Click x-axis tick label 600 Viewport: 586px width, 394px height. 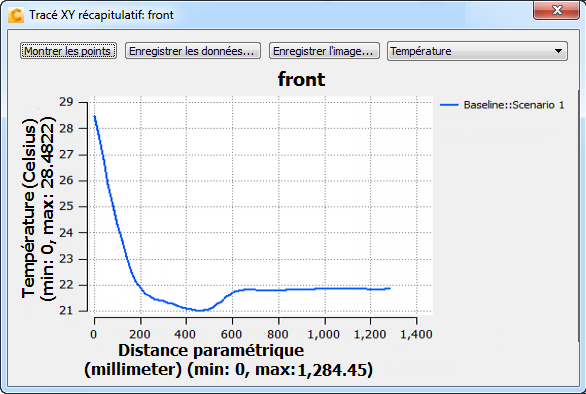[x=231, y=334]
